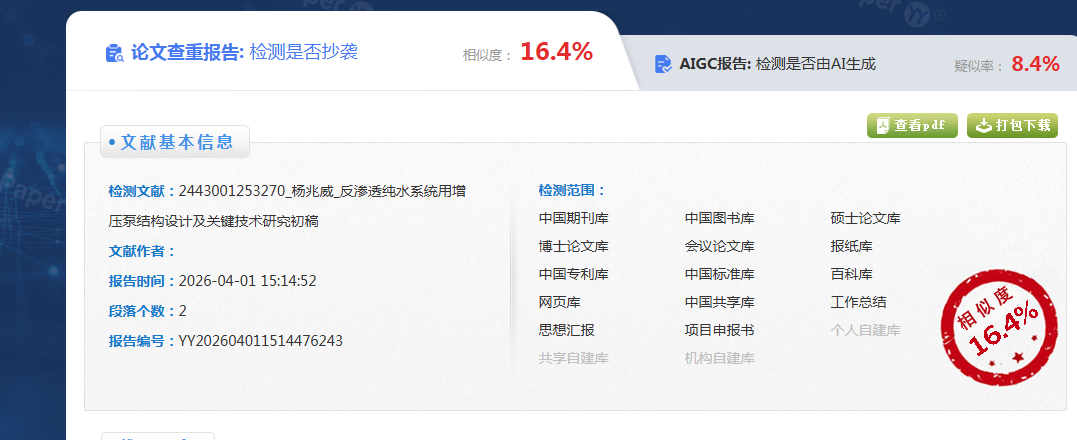Click the 文献基本信息 section header

pyautogui.click(x=175, y=141)
